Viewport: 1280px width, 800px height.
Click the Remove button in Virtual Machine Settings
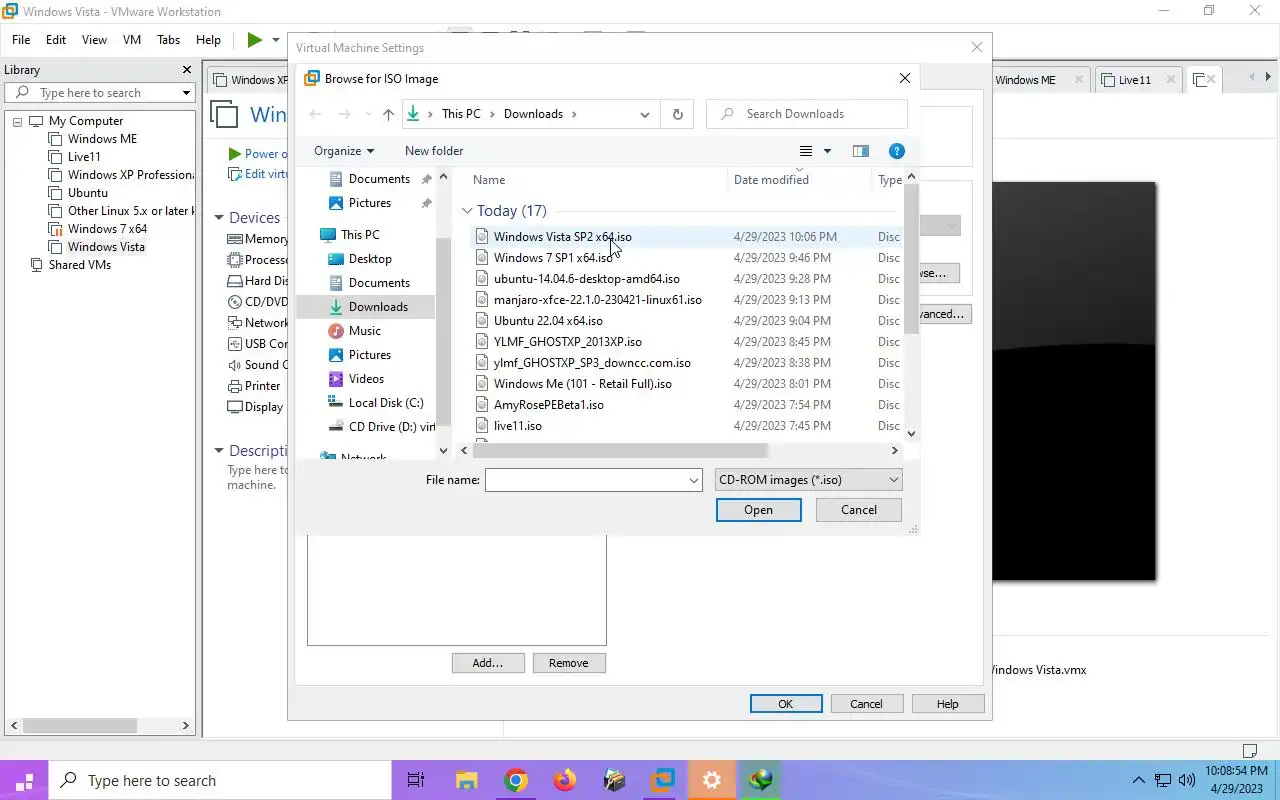click(568, 663)
